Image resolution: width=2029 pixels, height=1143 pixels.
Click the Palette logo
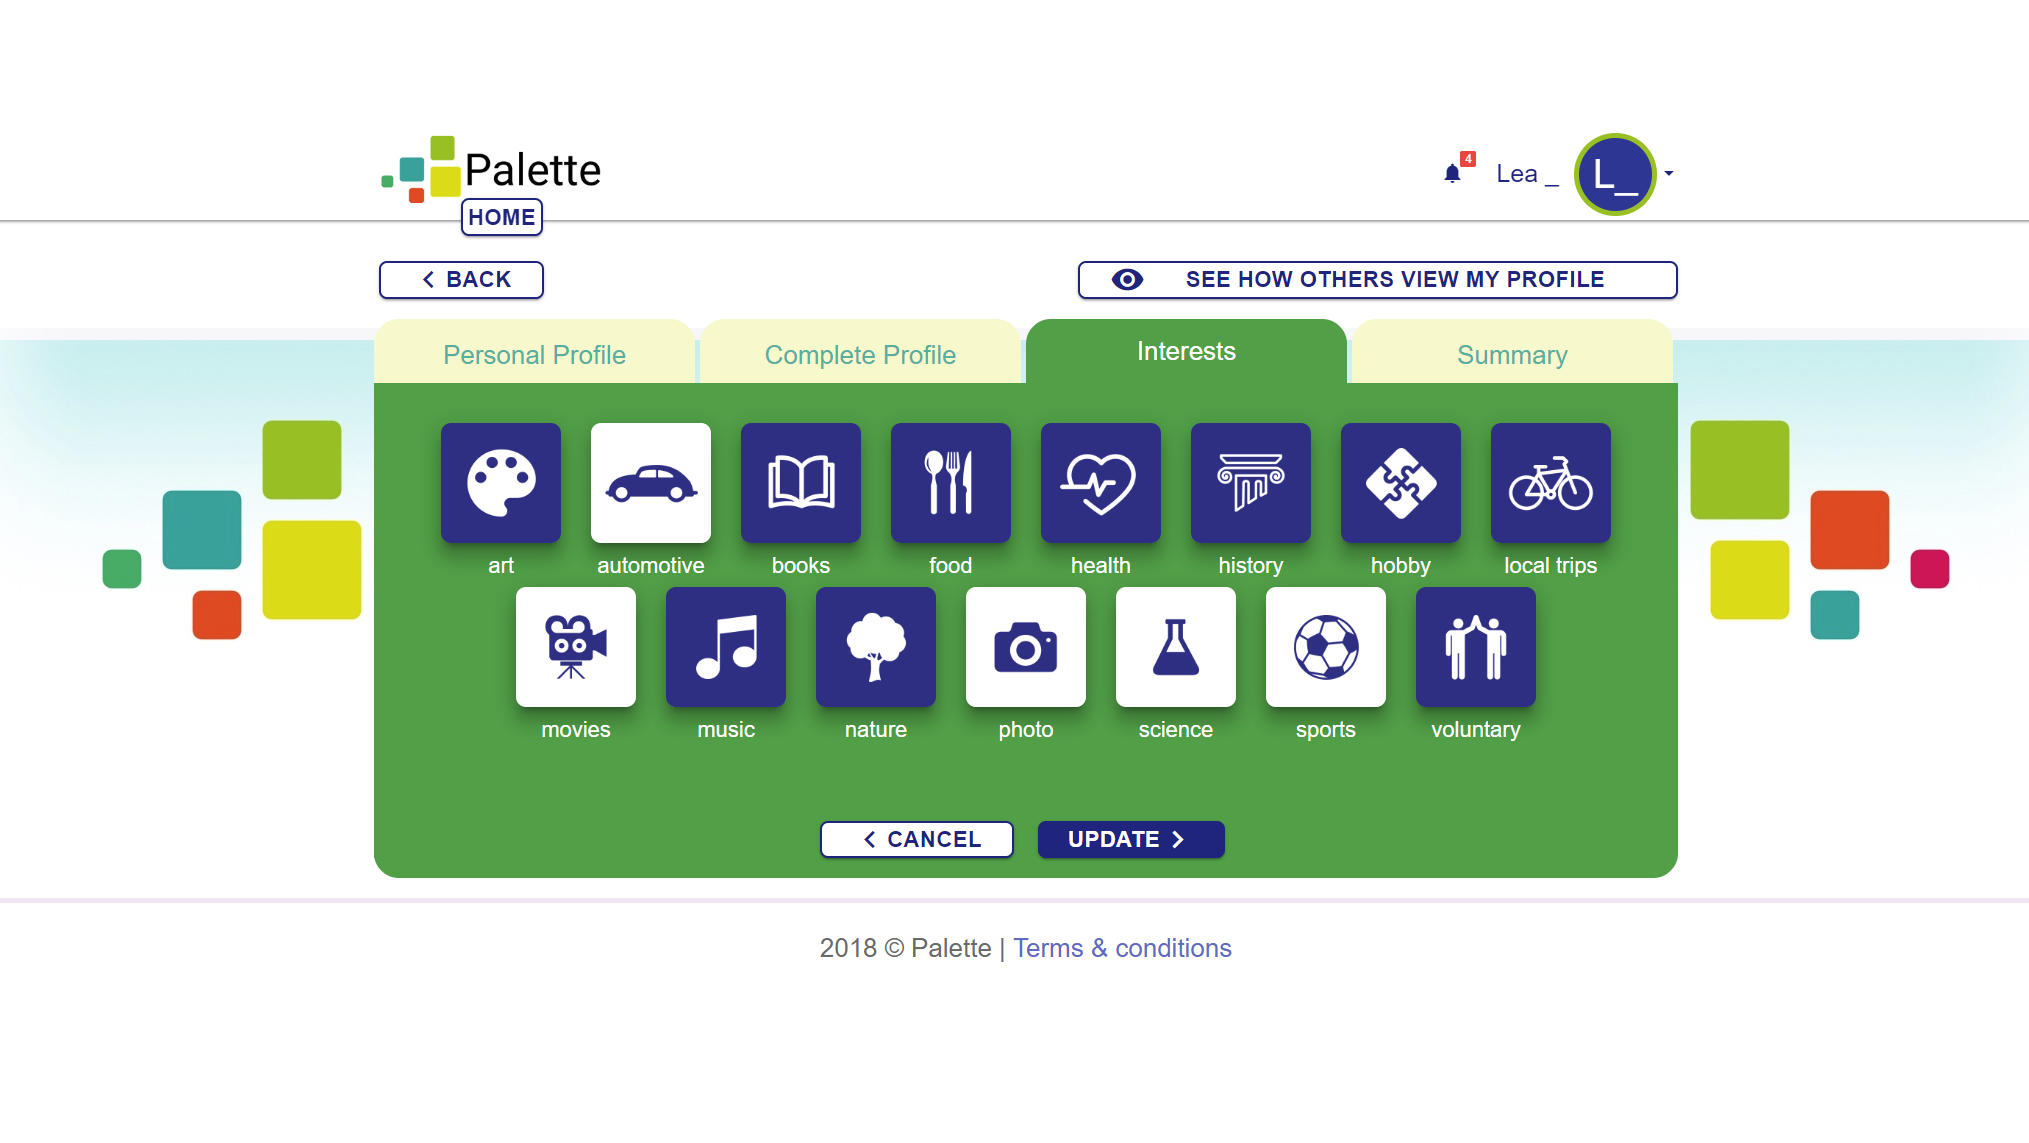tap(492, 168)
